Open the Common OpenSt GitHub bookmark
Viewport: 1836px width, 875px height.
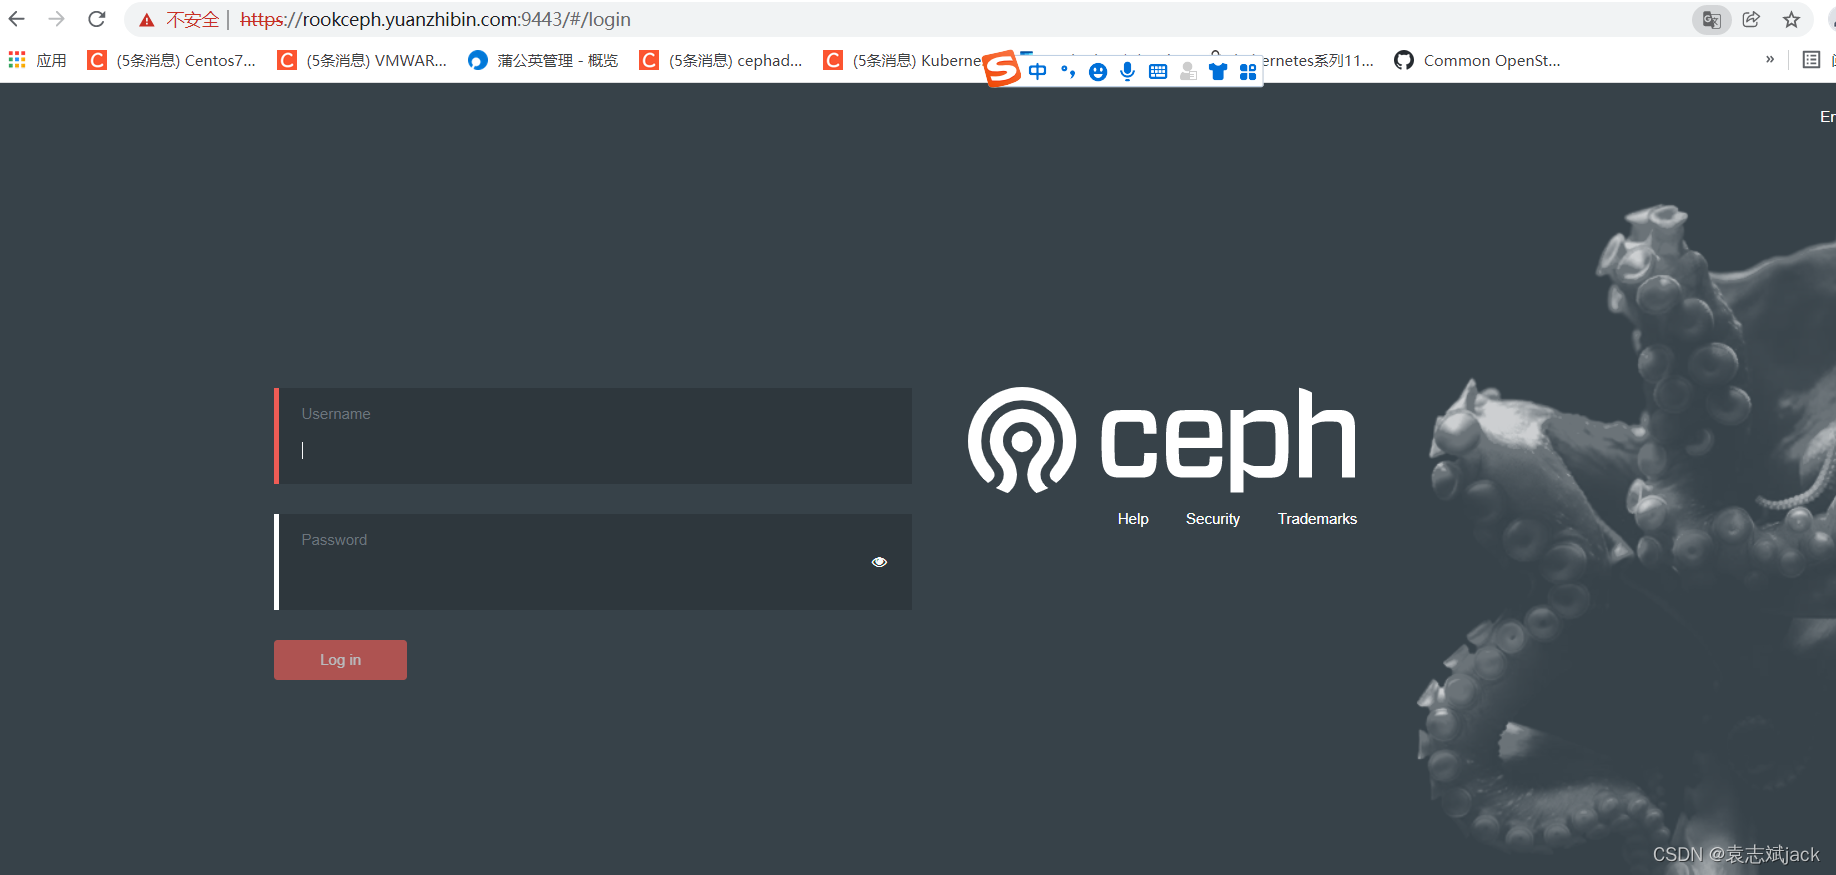(x=1477, y=60)
